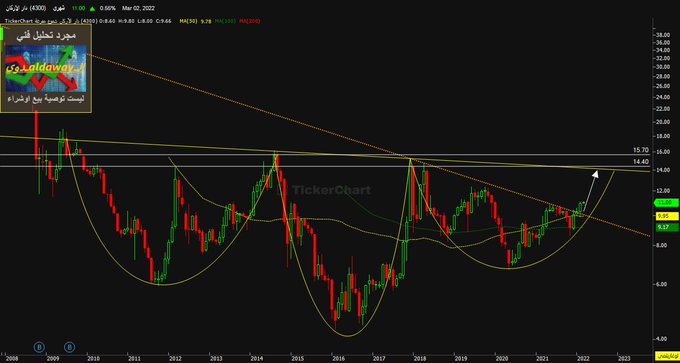Click the 15.70 horizontal line label

[641, 150]
